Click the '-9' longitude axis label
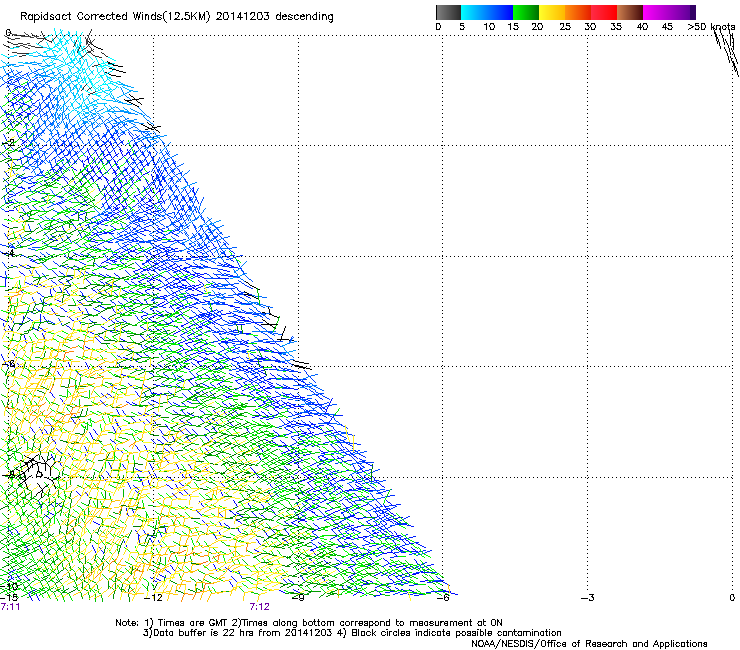 298,598
